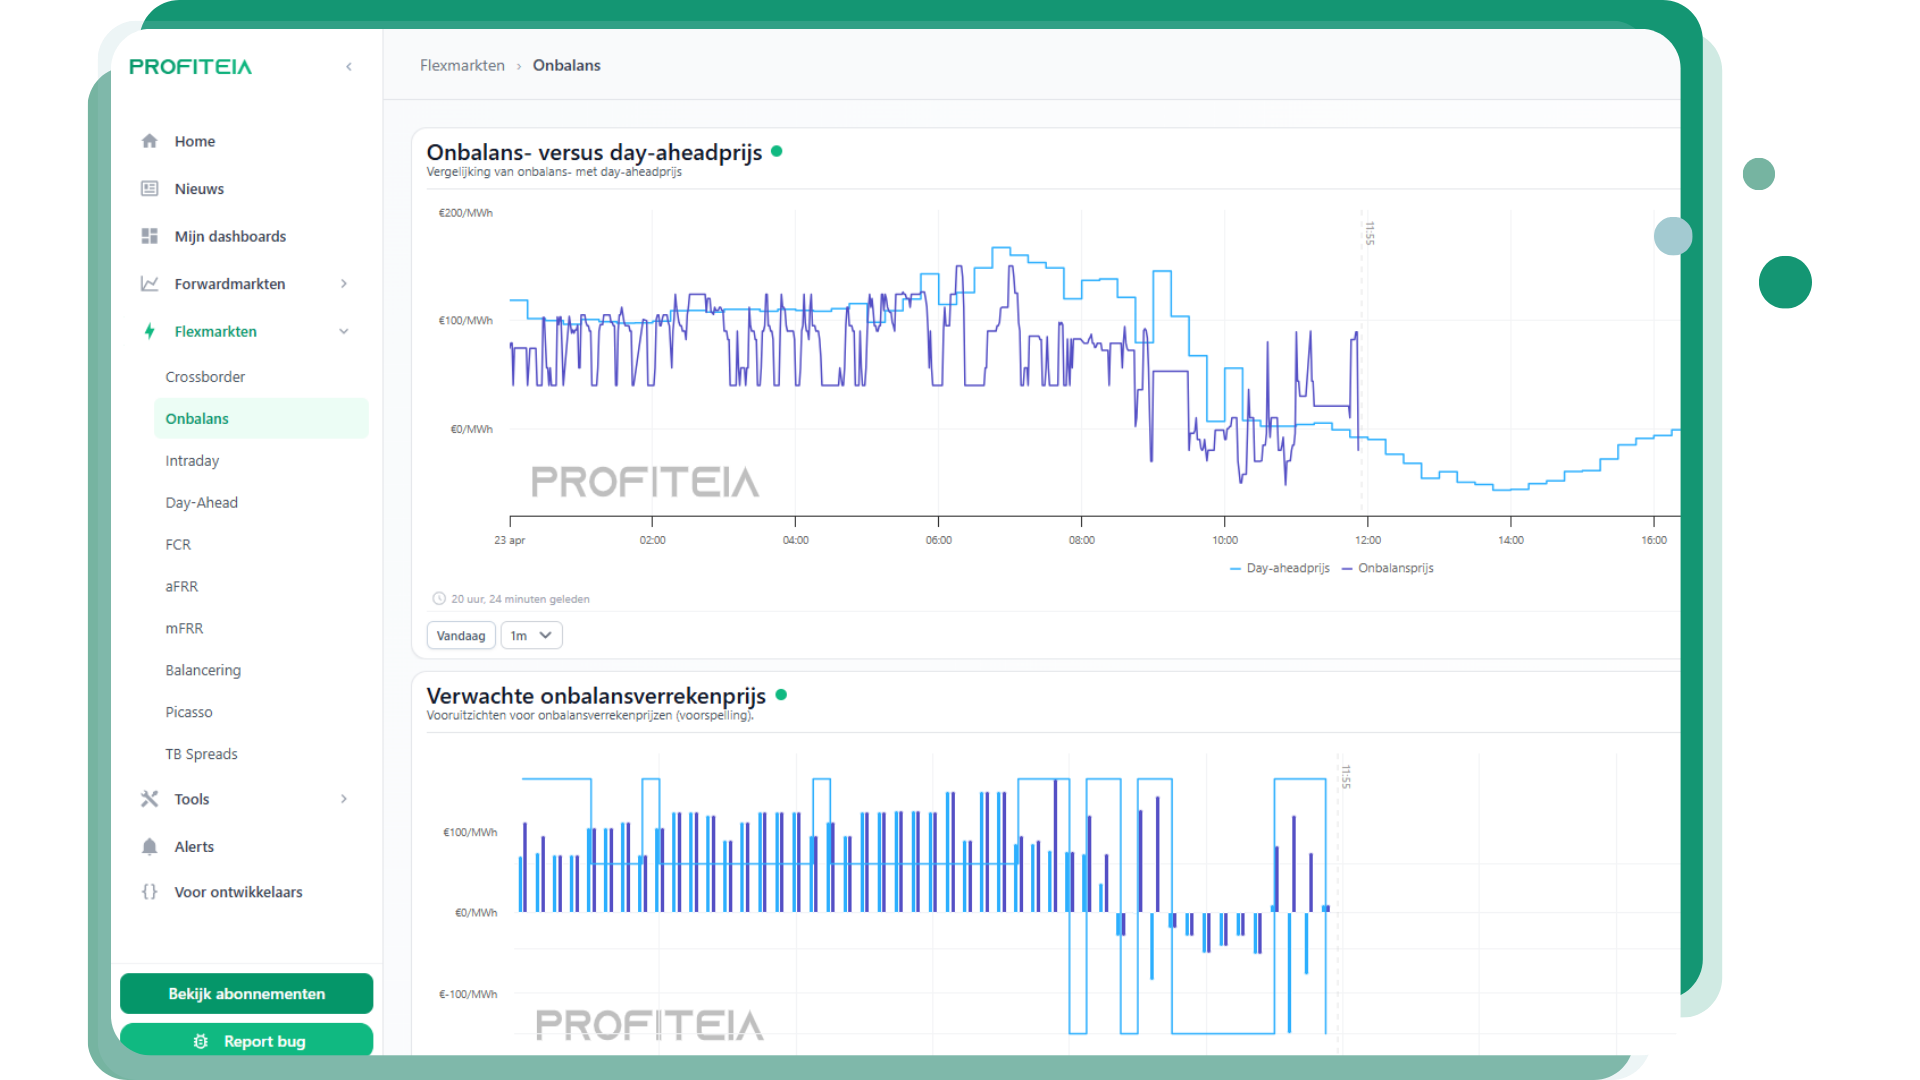Collapse sidebar with the arrow toggle

point(349,67)
